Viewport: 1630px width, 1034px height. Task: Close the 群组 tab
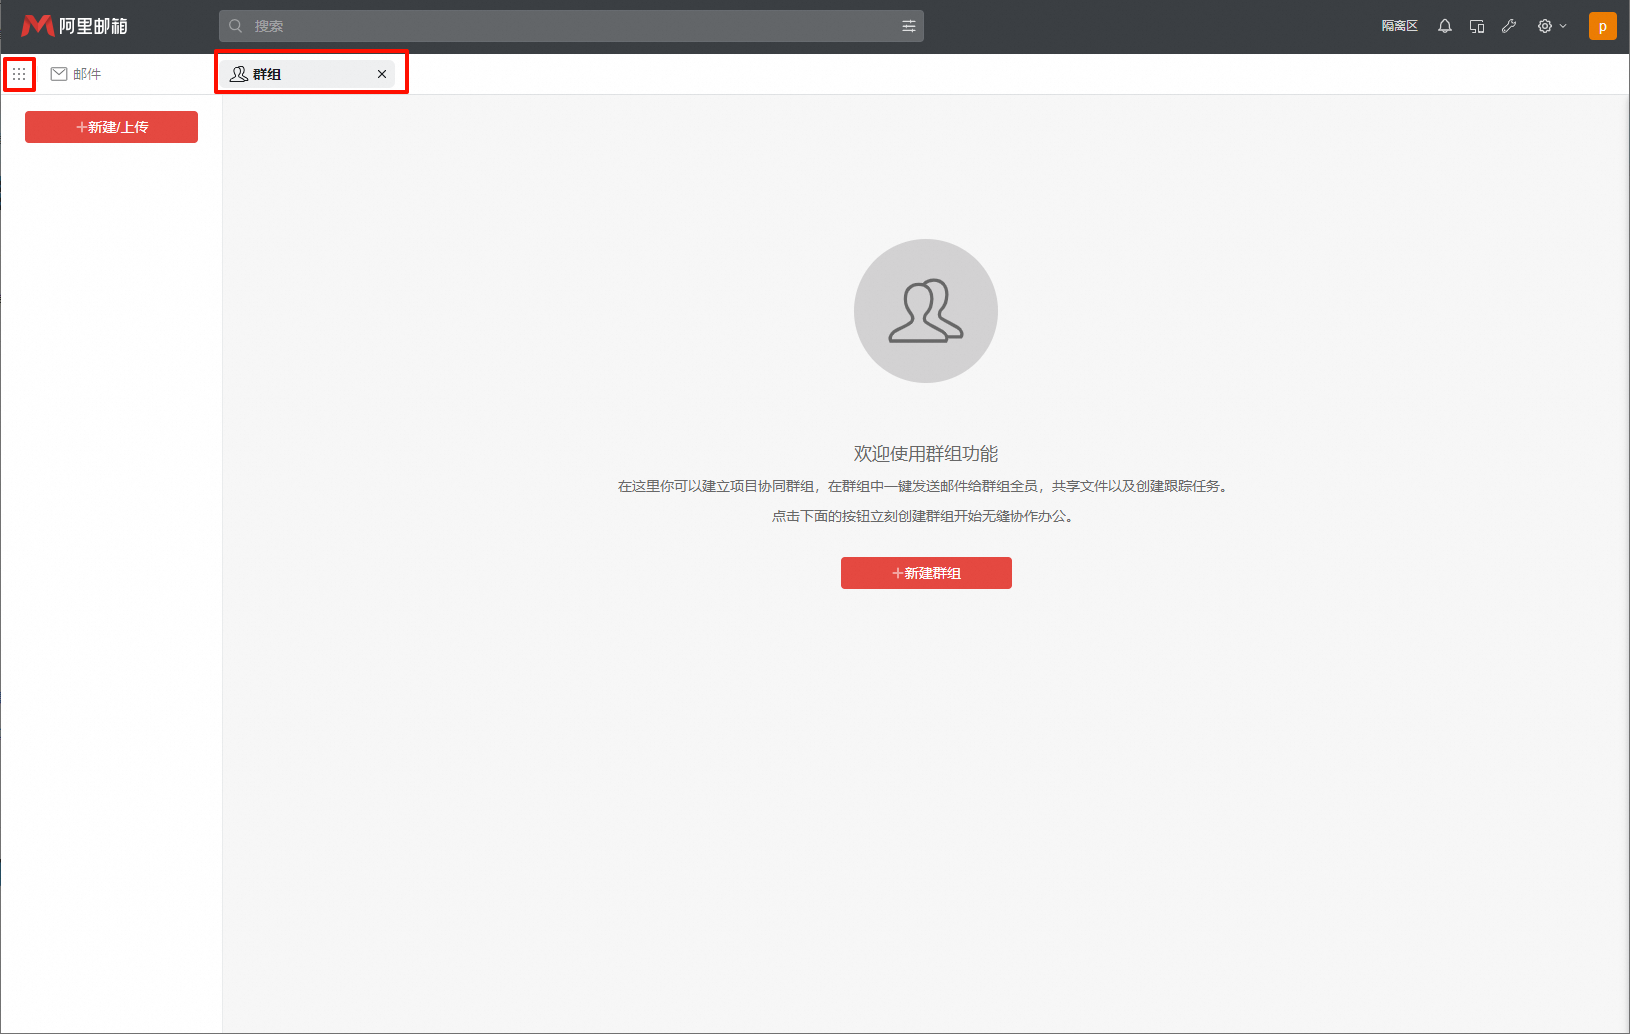click(382, 74)
